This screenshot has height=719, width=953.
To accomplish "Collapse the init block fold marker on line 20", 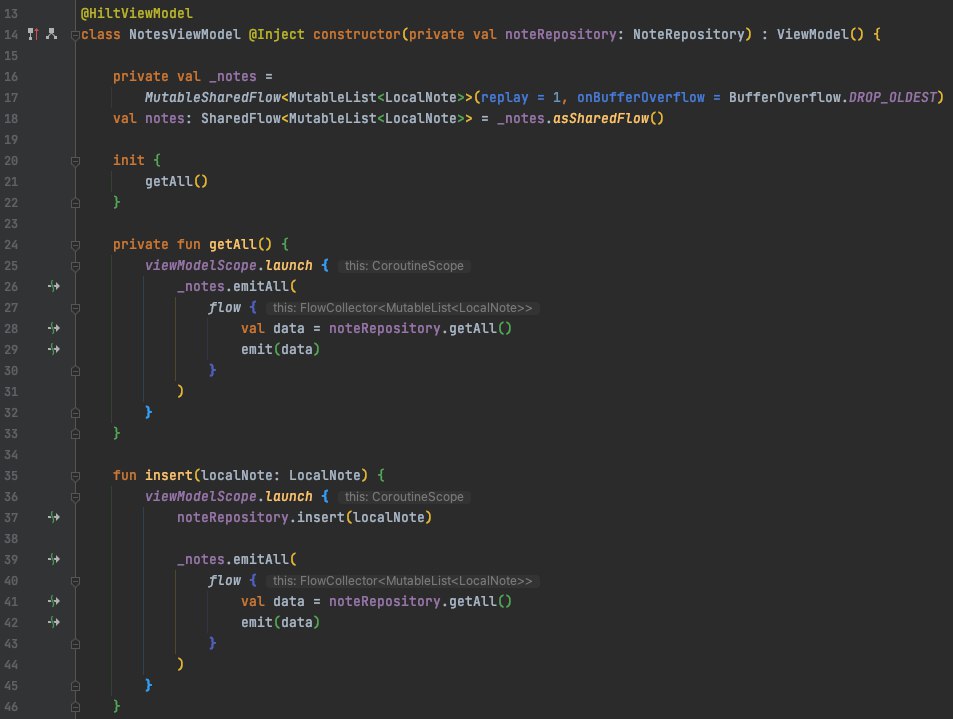I will click(x=75, y=161).
